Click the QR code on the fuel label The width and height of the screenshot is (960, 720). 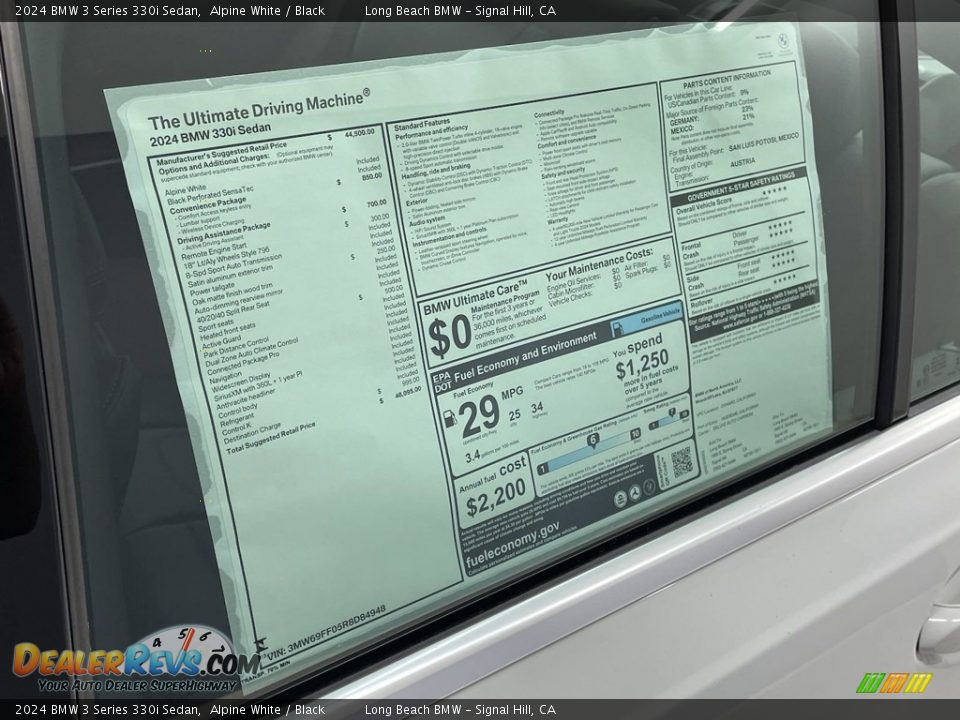coord(681,462)
